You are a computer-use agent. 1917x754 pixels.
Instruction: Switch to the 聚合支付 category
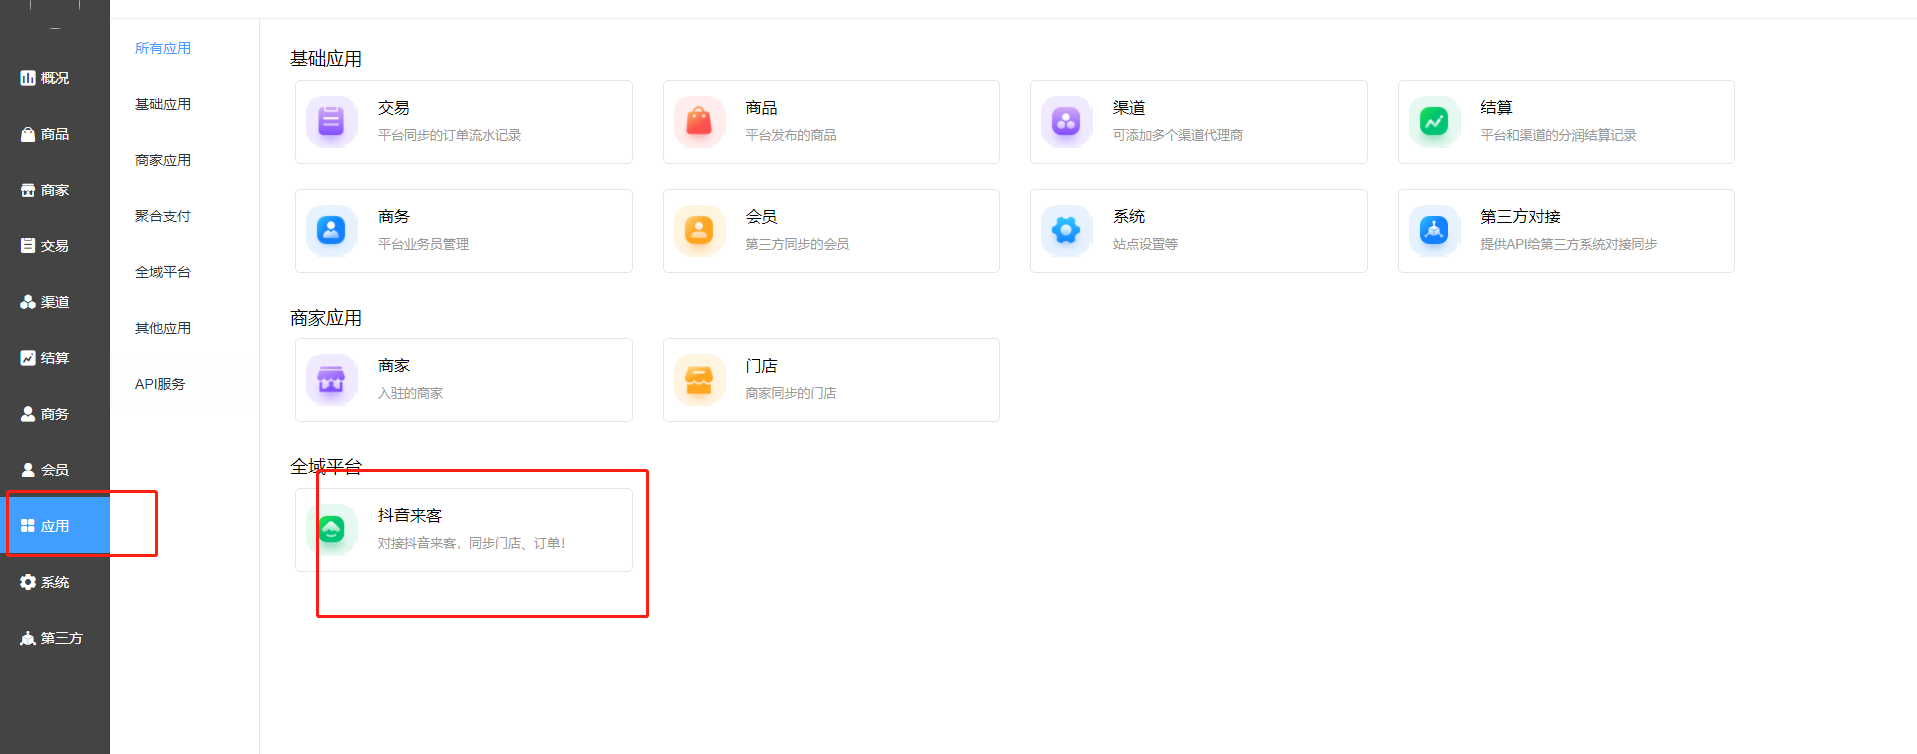coord(163,216)
